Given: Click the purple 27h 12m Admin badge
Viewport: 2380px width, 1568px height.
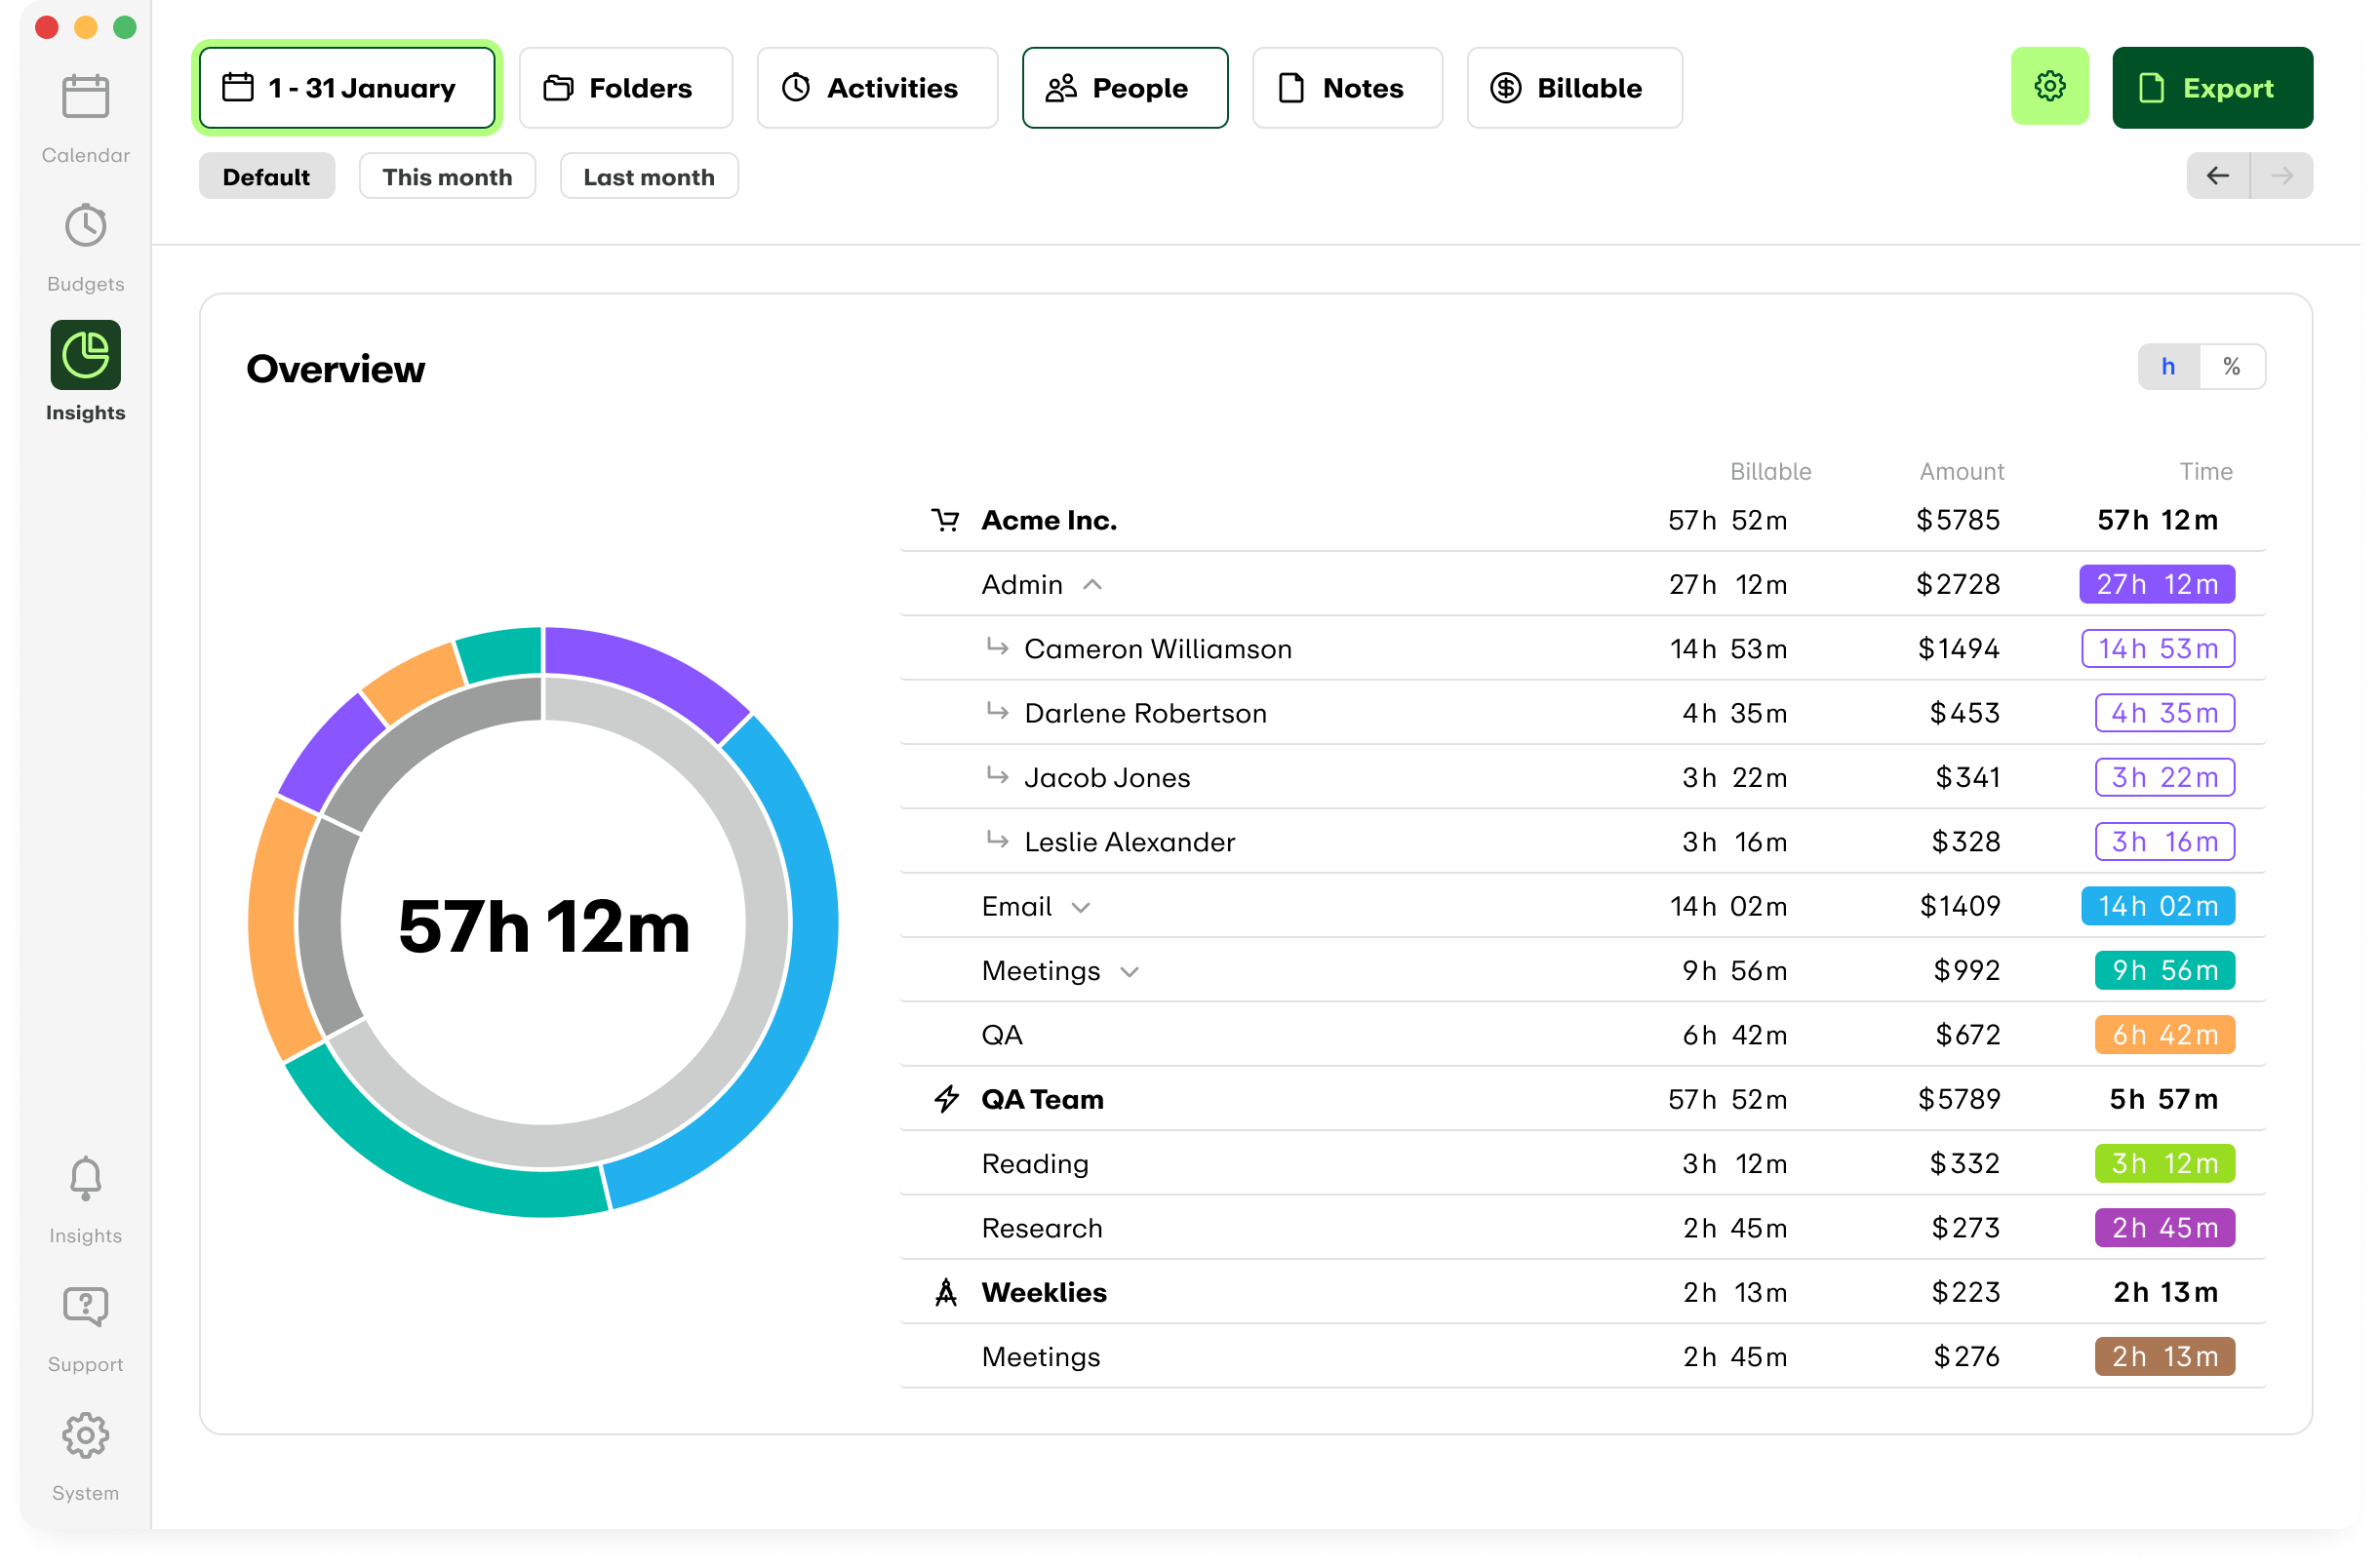Looking at the screenshot, I should pyautogui.click(x=2156, y=585).
